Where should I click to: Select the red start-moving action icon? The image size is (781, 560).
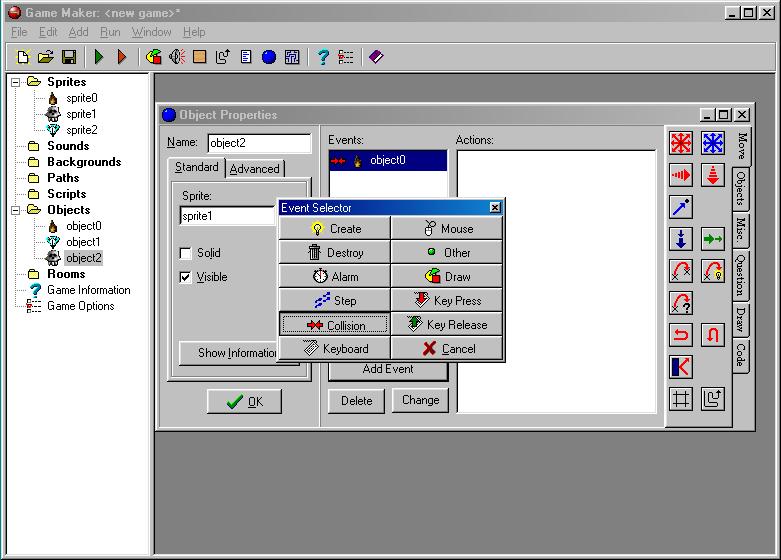tap(681, 143)
